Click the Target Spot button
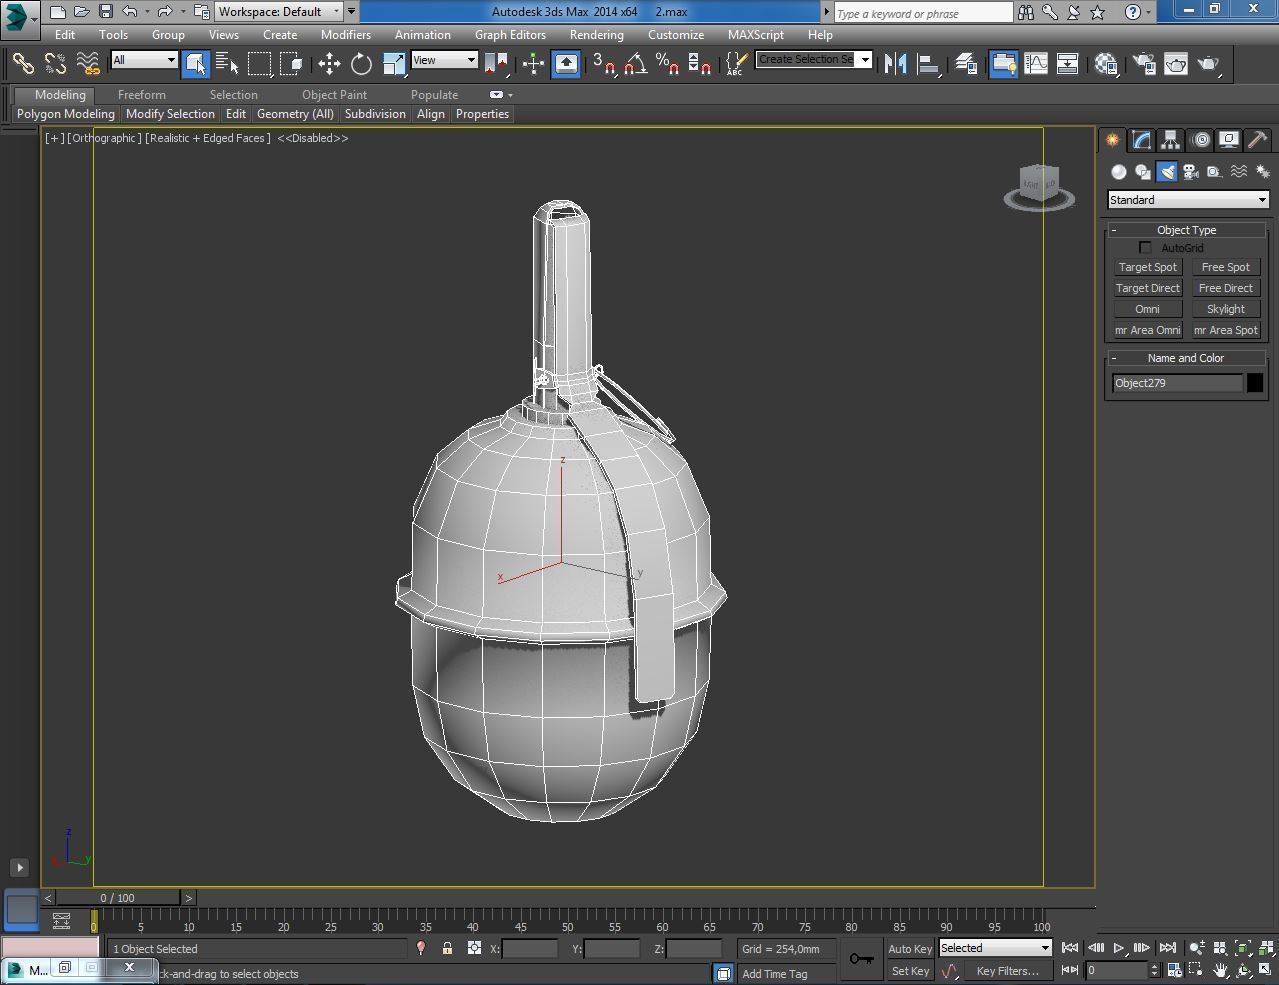Image resolution: width=1279 pixels, height=985 pixels. pos(1147,267)
